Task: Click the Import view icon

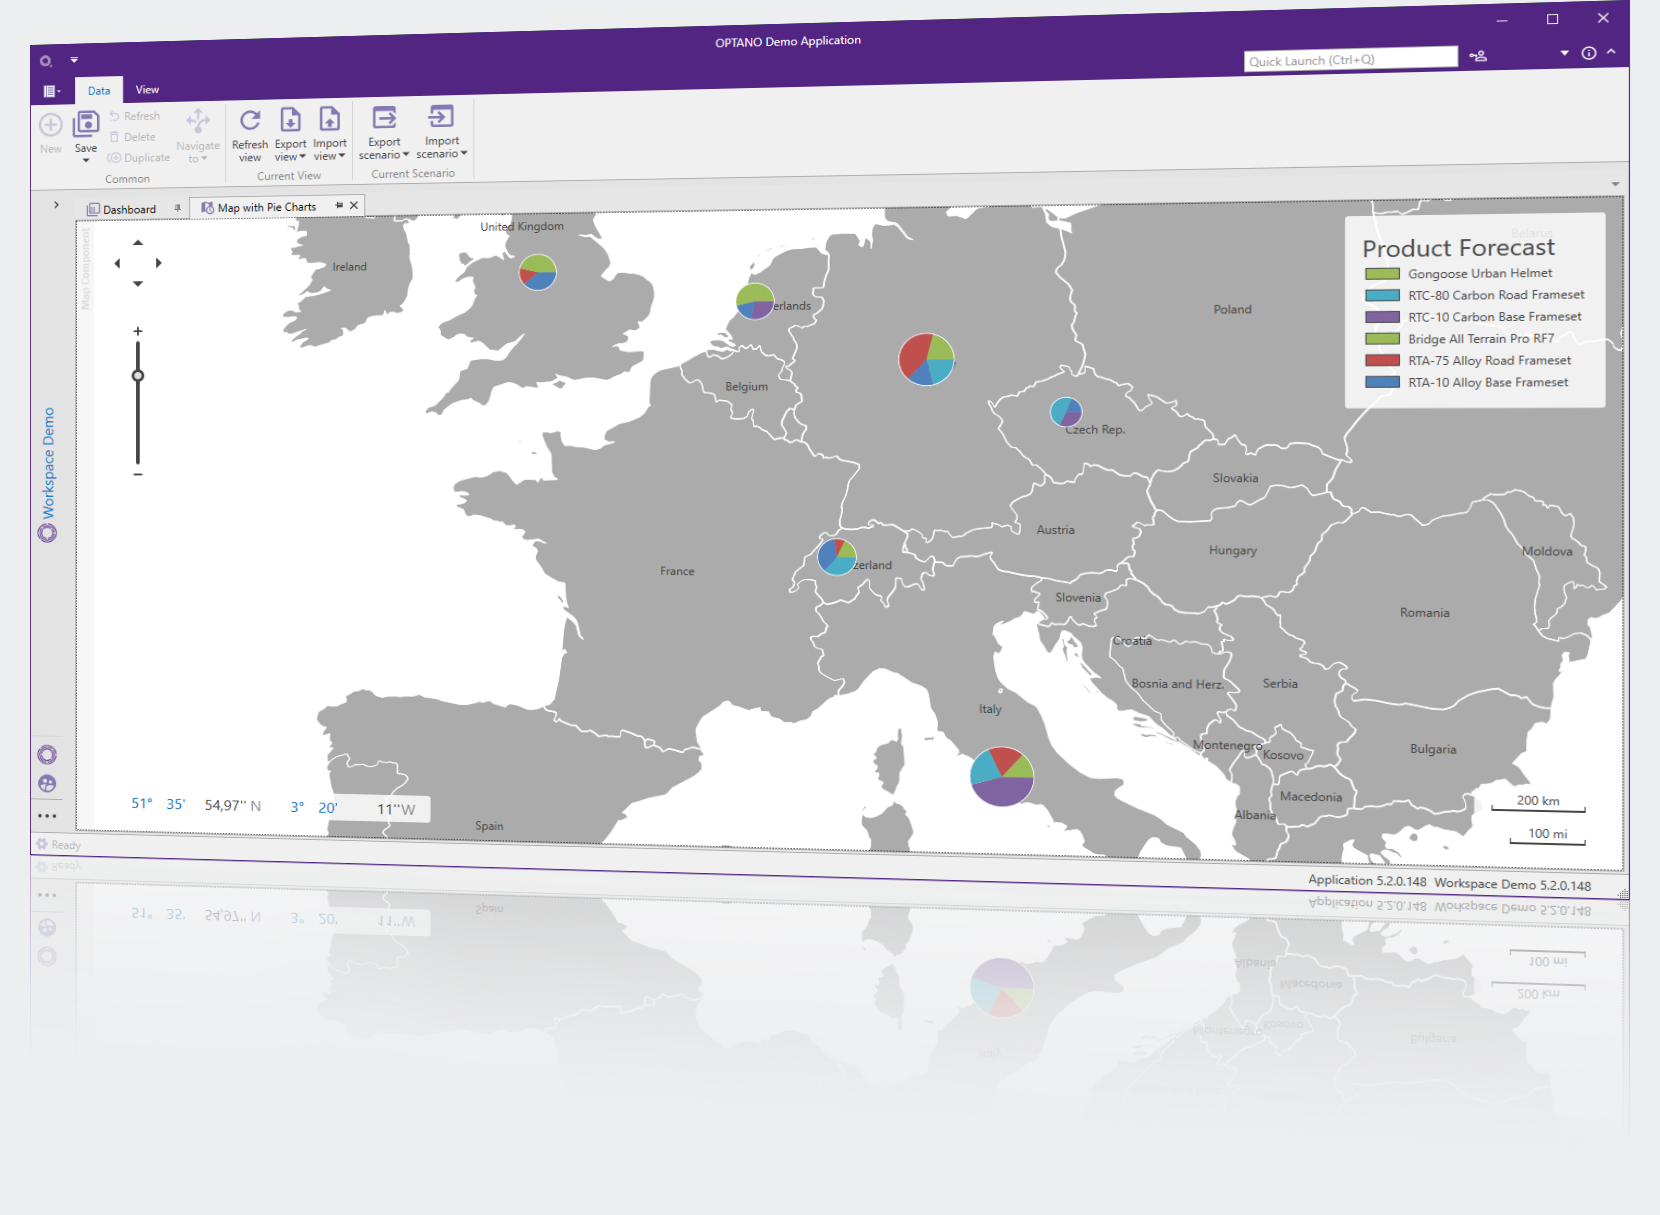Action: point(329,119)
